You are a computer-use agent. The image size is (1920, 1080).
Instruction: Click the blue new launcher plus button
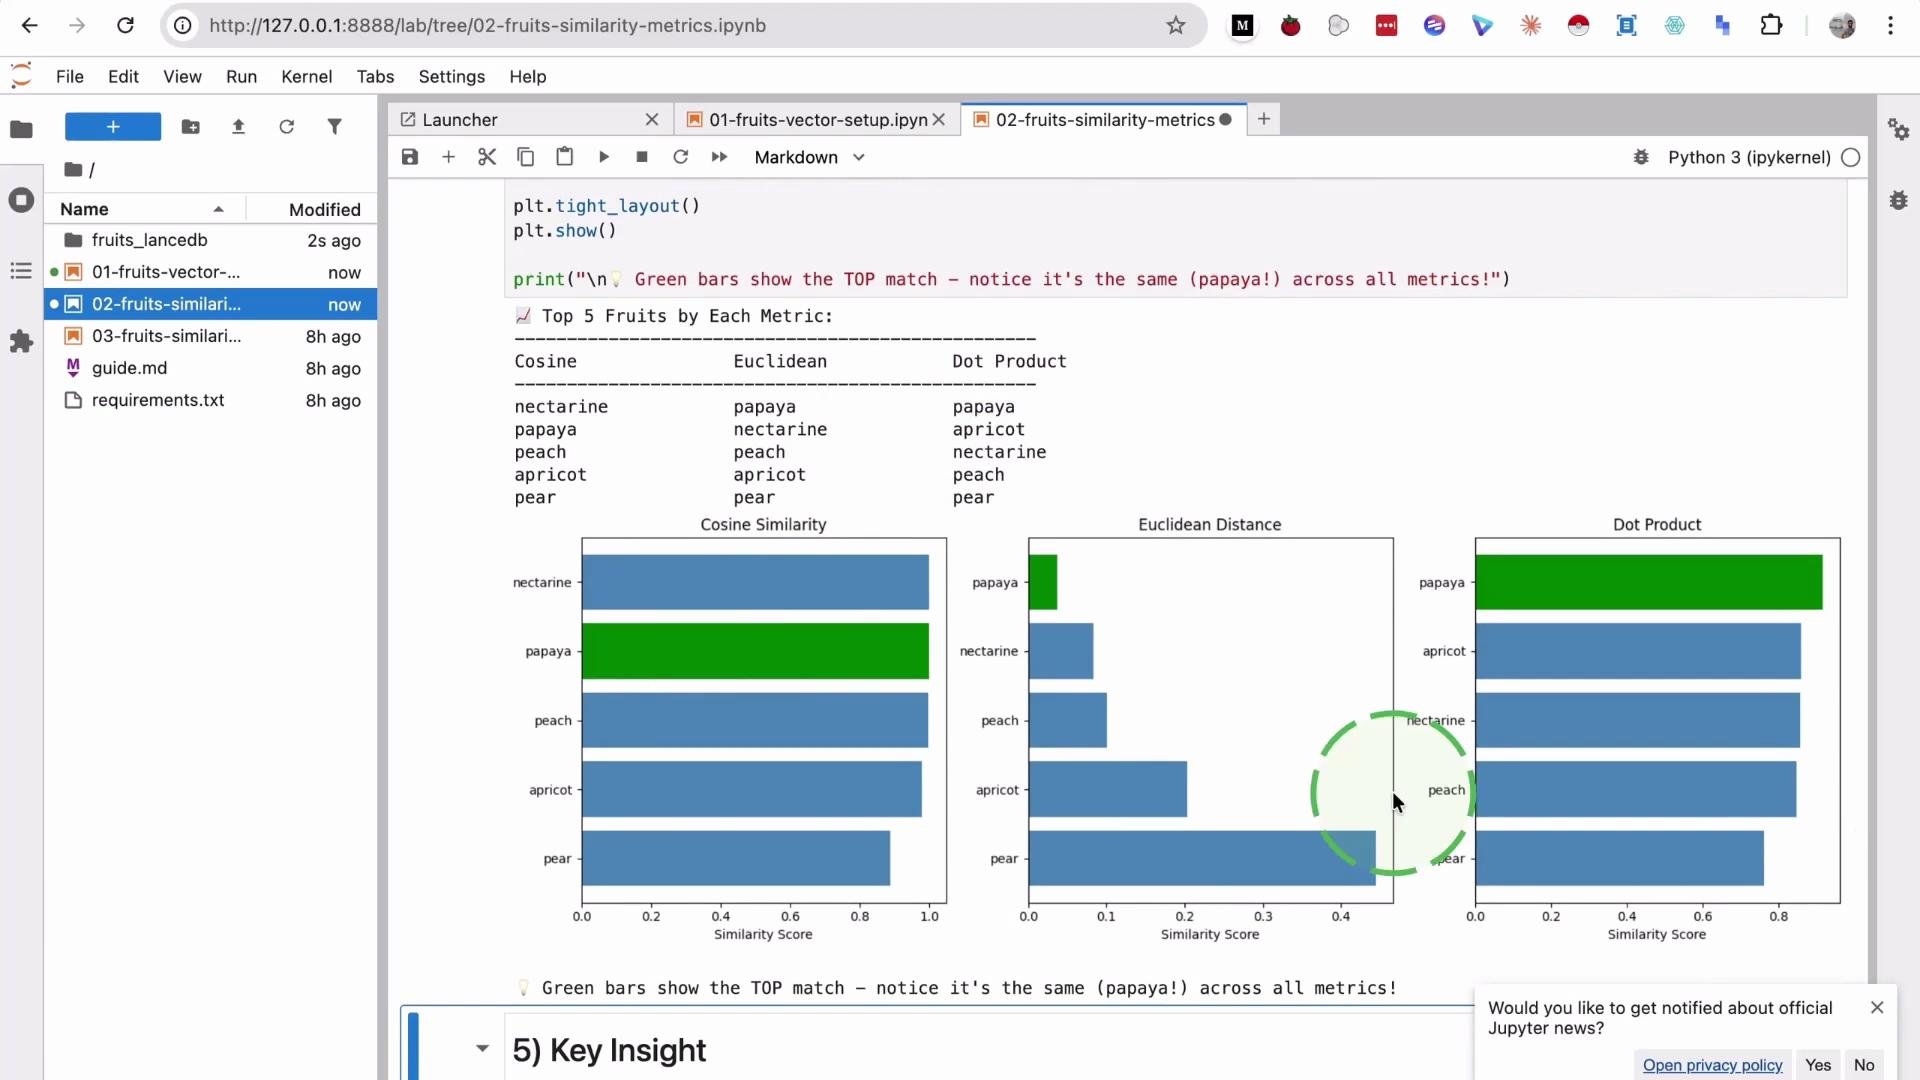point(113,127)
